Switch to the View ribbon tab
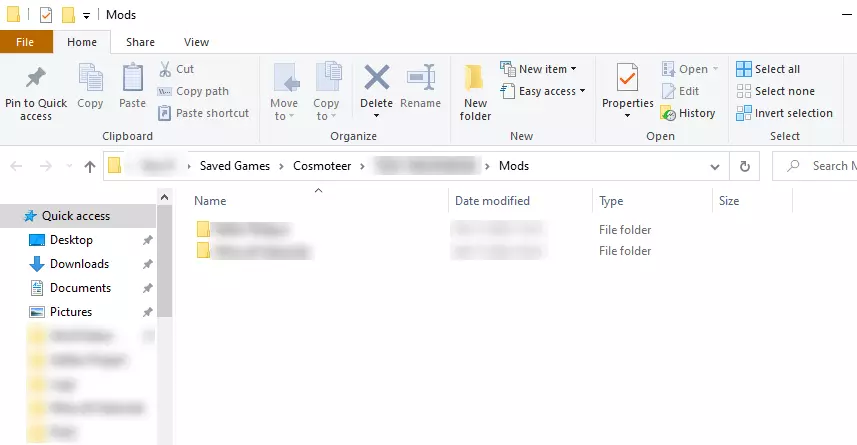 (196, 42)
